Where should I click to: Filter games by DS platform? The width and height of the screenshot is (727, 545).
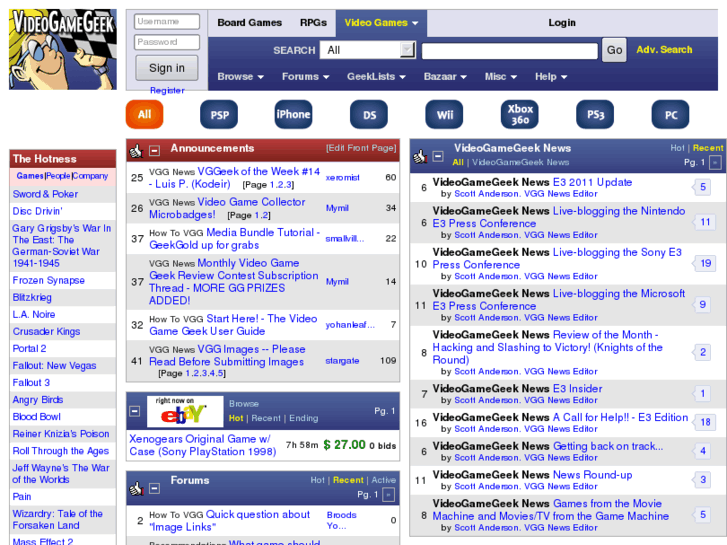[369, 115]
